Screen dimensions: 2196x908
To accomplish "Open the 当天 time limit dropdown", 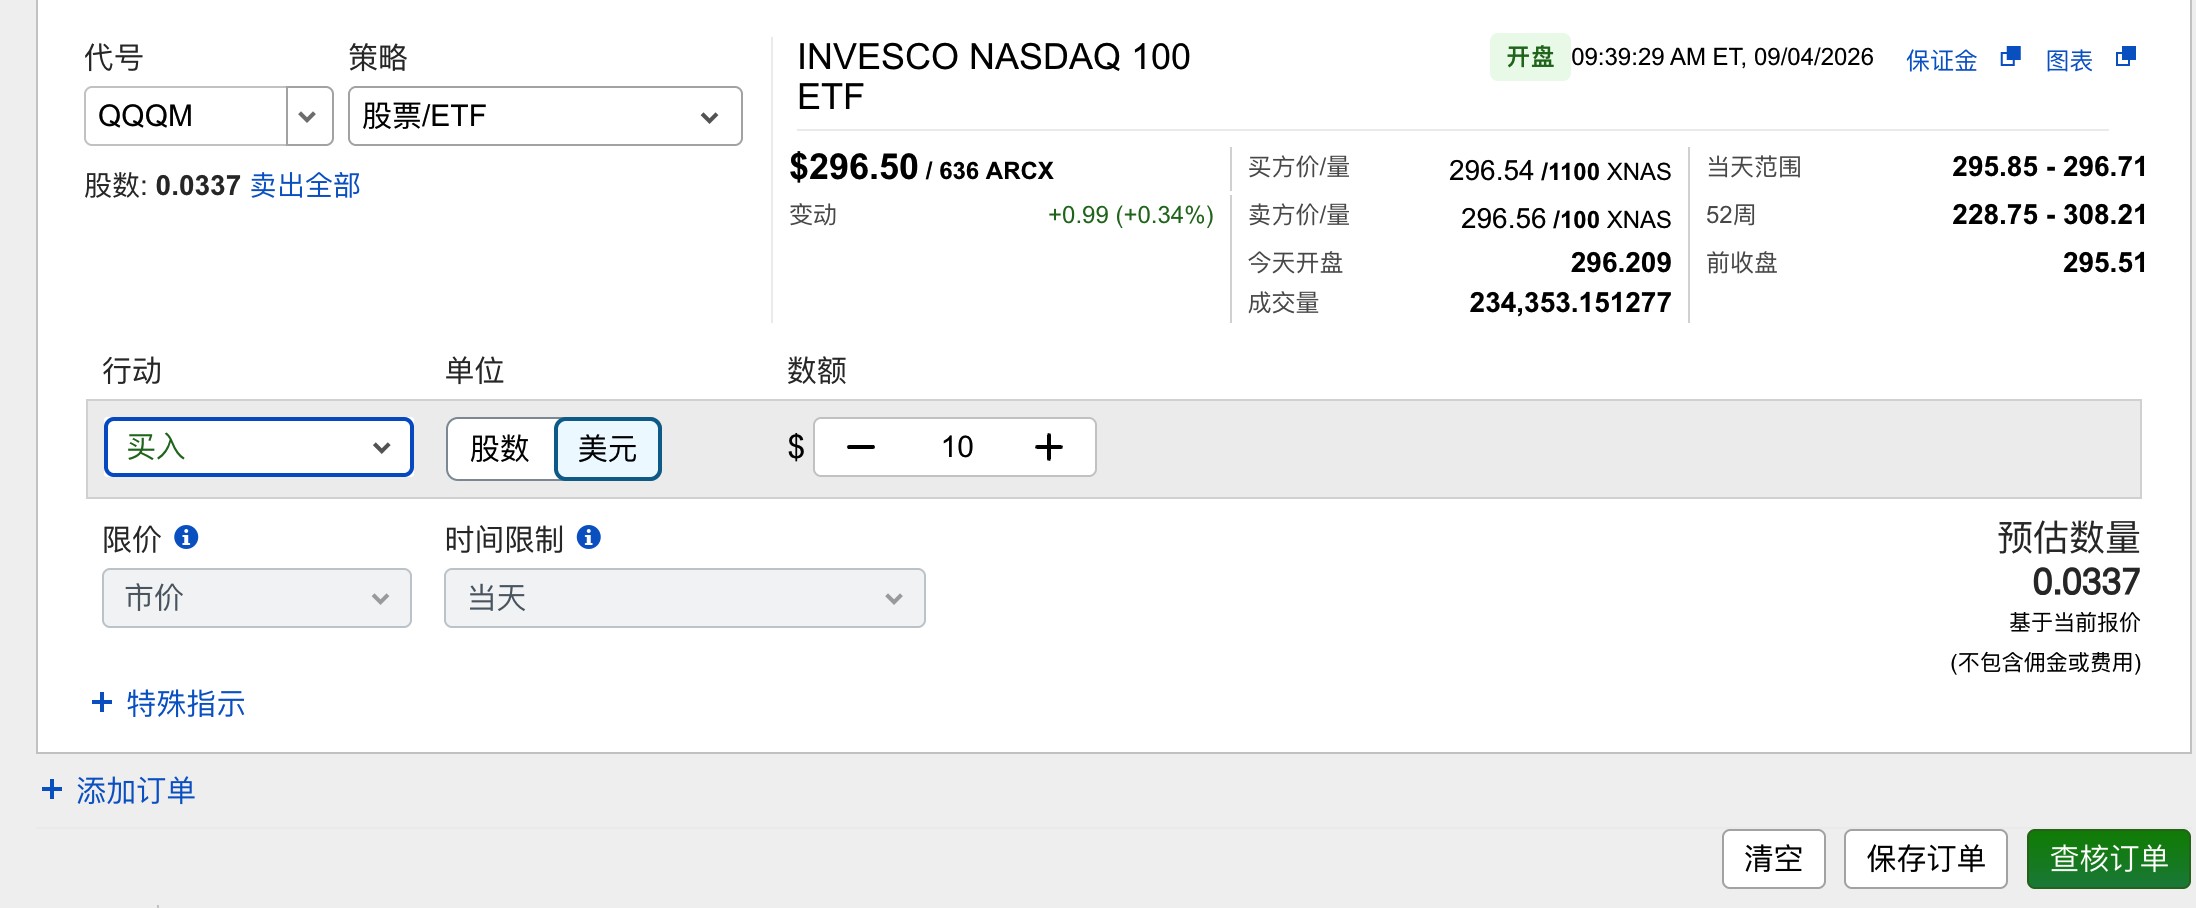I will (685, 598).
